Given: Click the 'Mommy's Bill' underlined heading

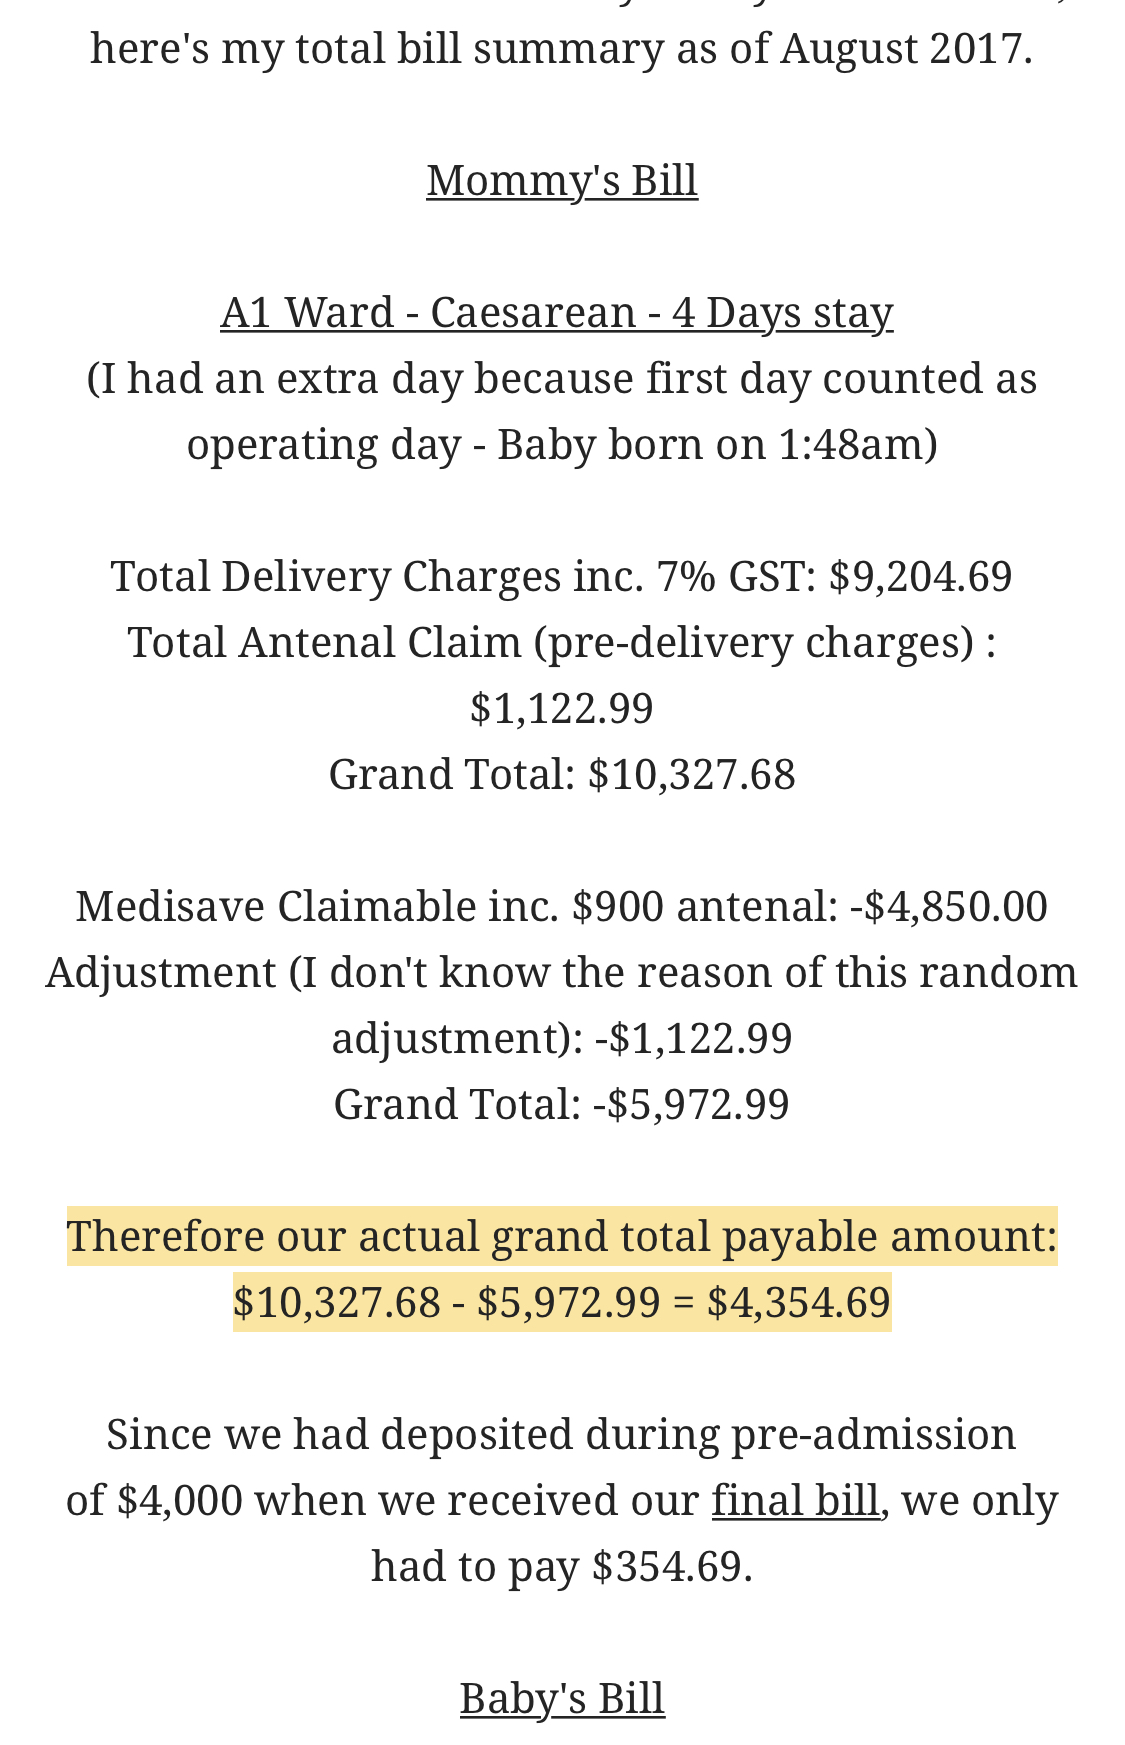Looking at the screenshot, I should coord(562,181).
